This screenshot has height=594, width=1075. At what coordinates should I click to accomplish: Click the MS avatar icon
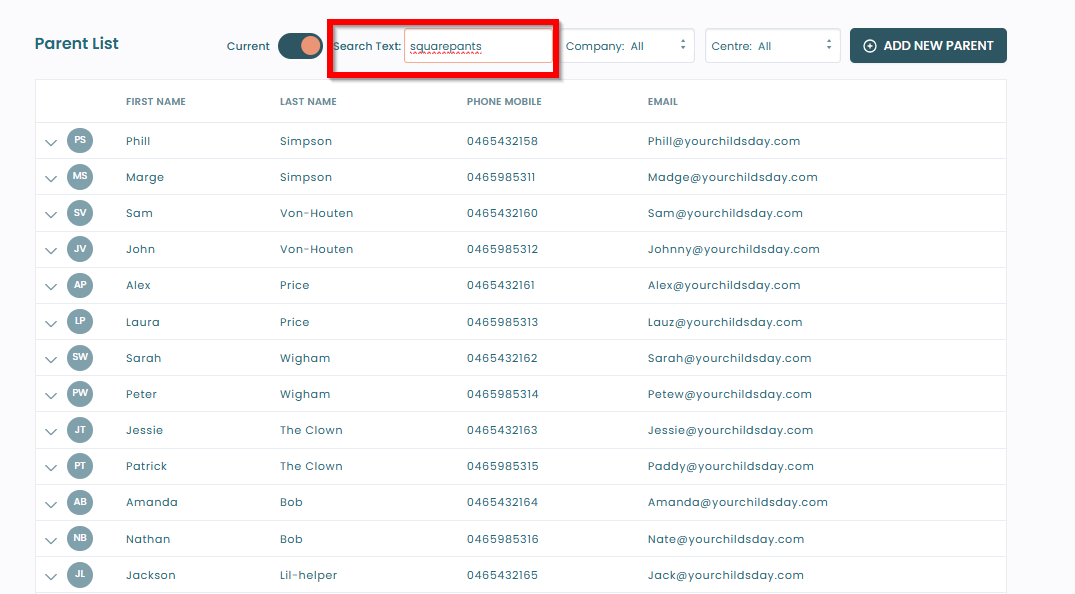[80, 176]
